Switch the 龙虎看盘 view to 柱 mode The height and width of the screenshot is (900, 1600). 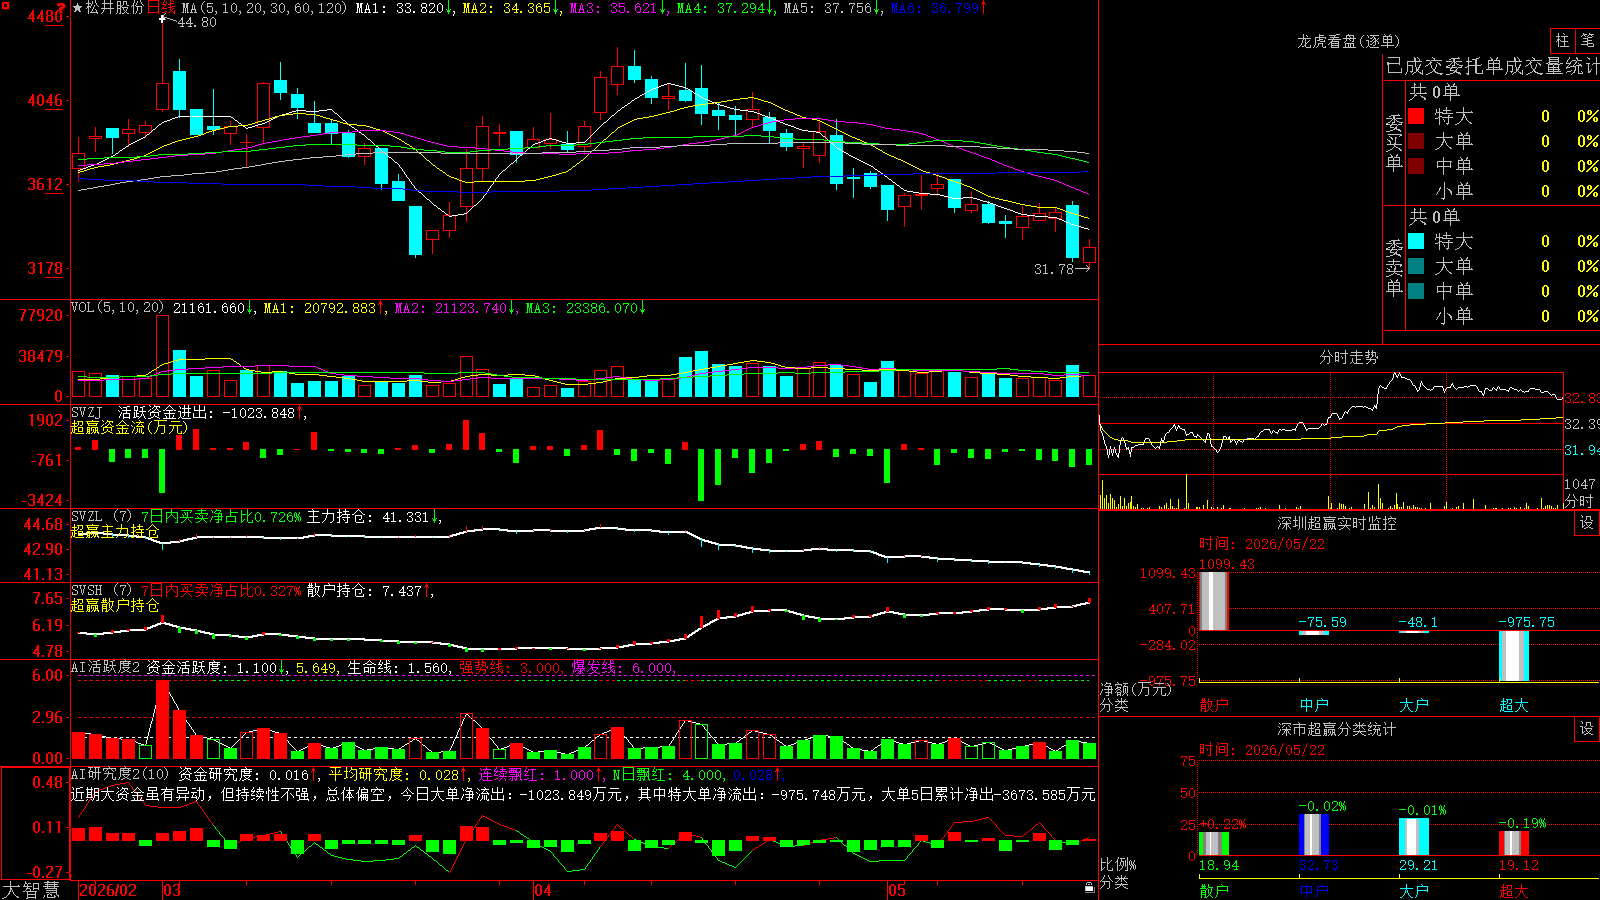point(1562,40)
